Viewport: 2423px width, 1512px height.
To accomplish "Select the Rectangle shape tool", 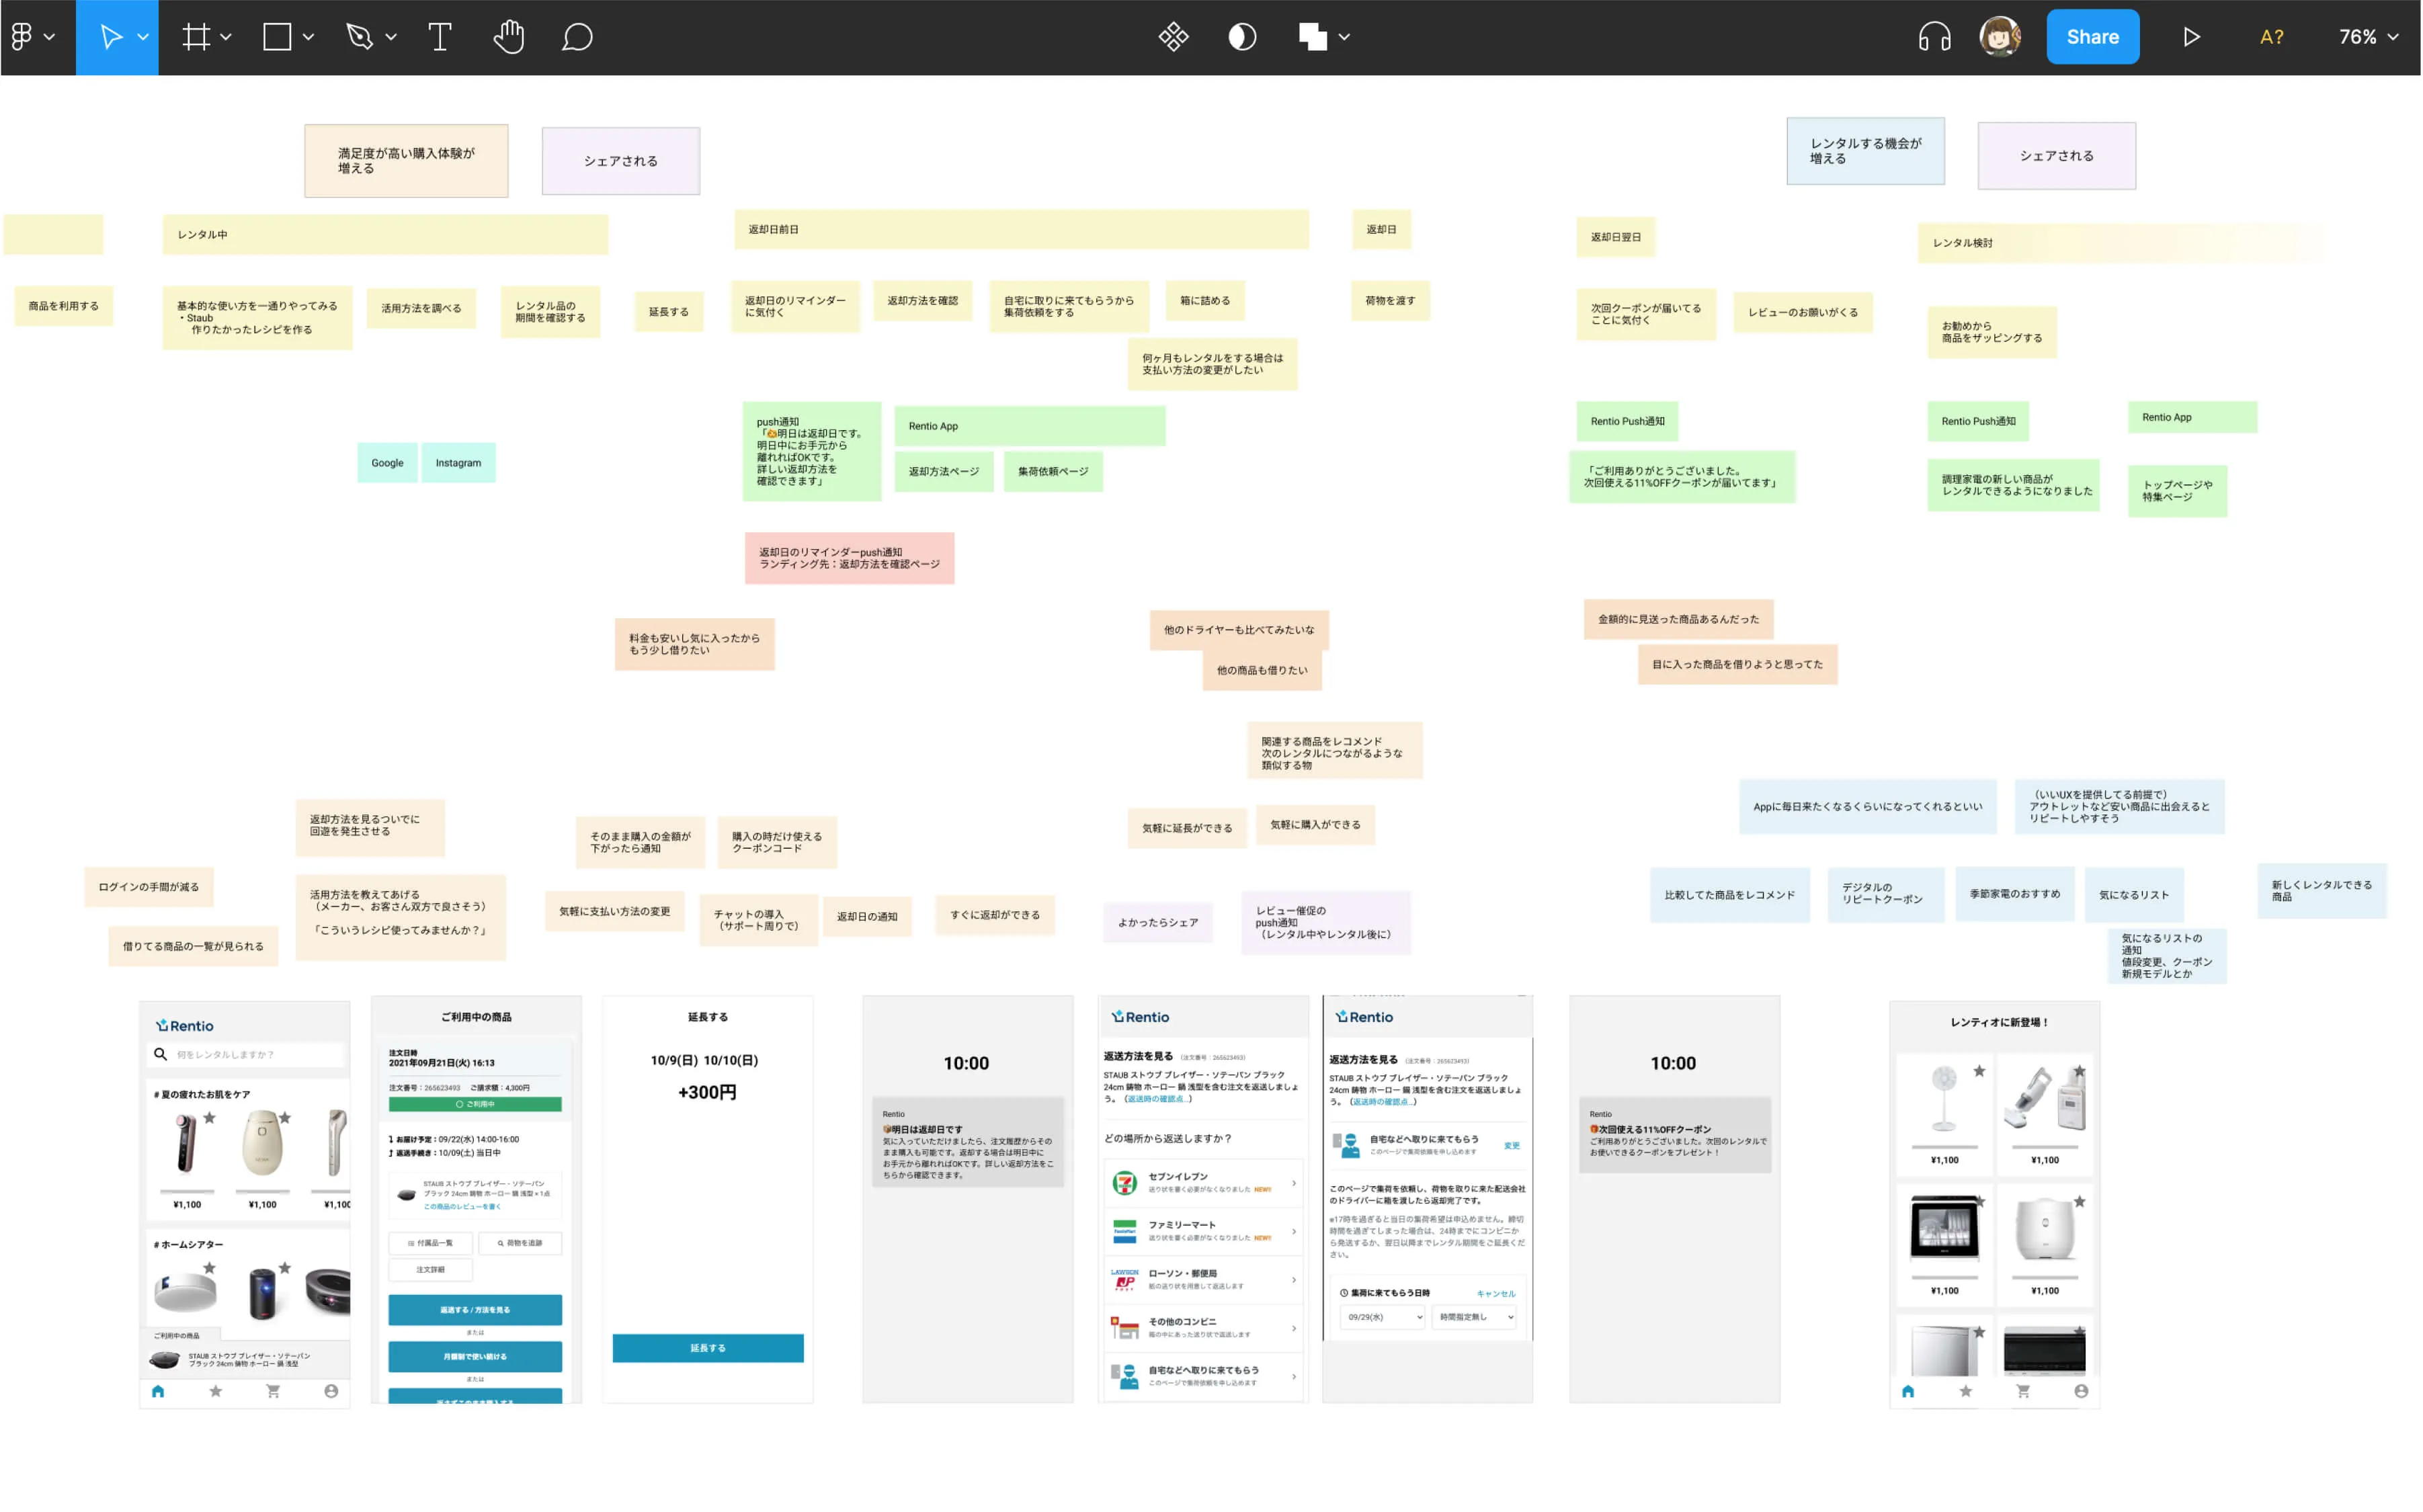I will point(277,37).
